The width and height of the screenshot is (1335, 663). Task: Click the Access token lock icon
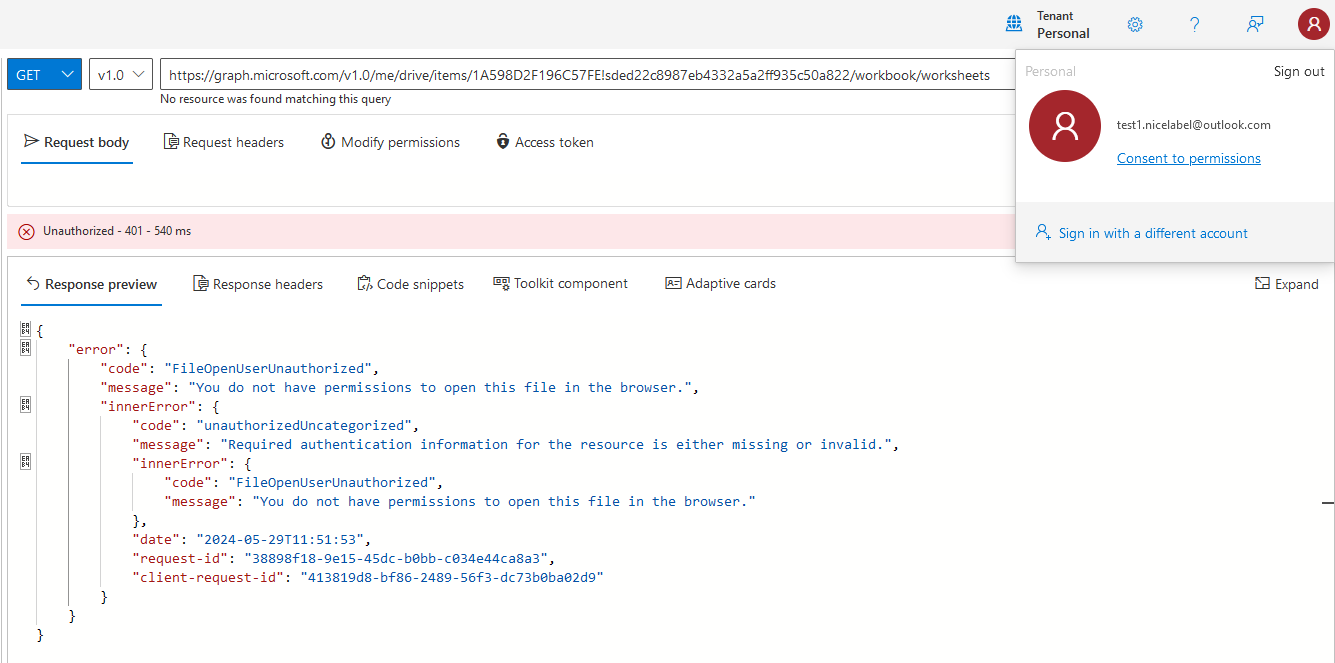coord(502,141)
